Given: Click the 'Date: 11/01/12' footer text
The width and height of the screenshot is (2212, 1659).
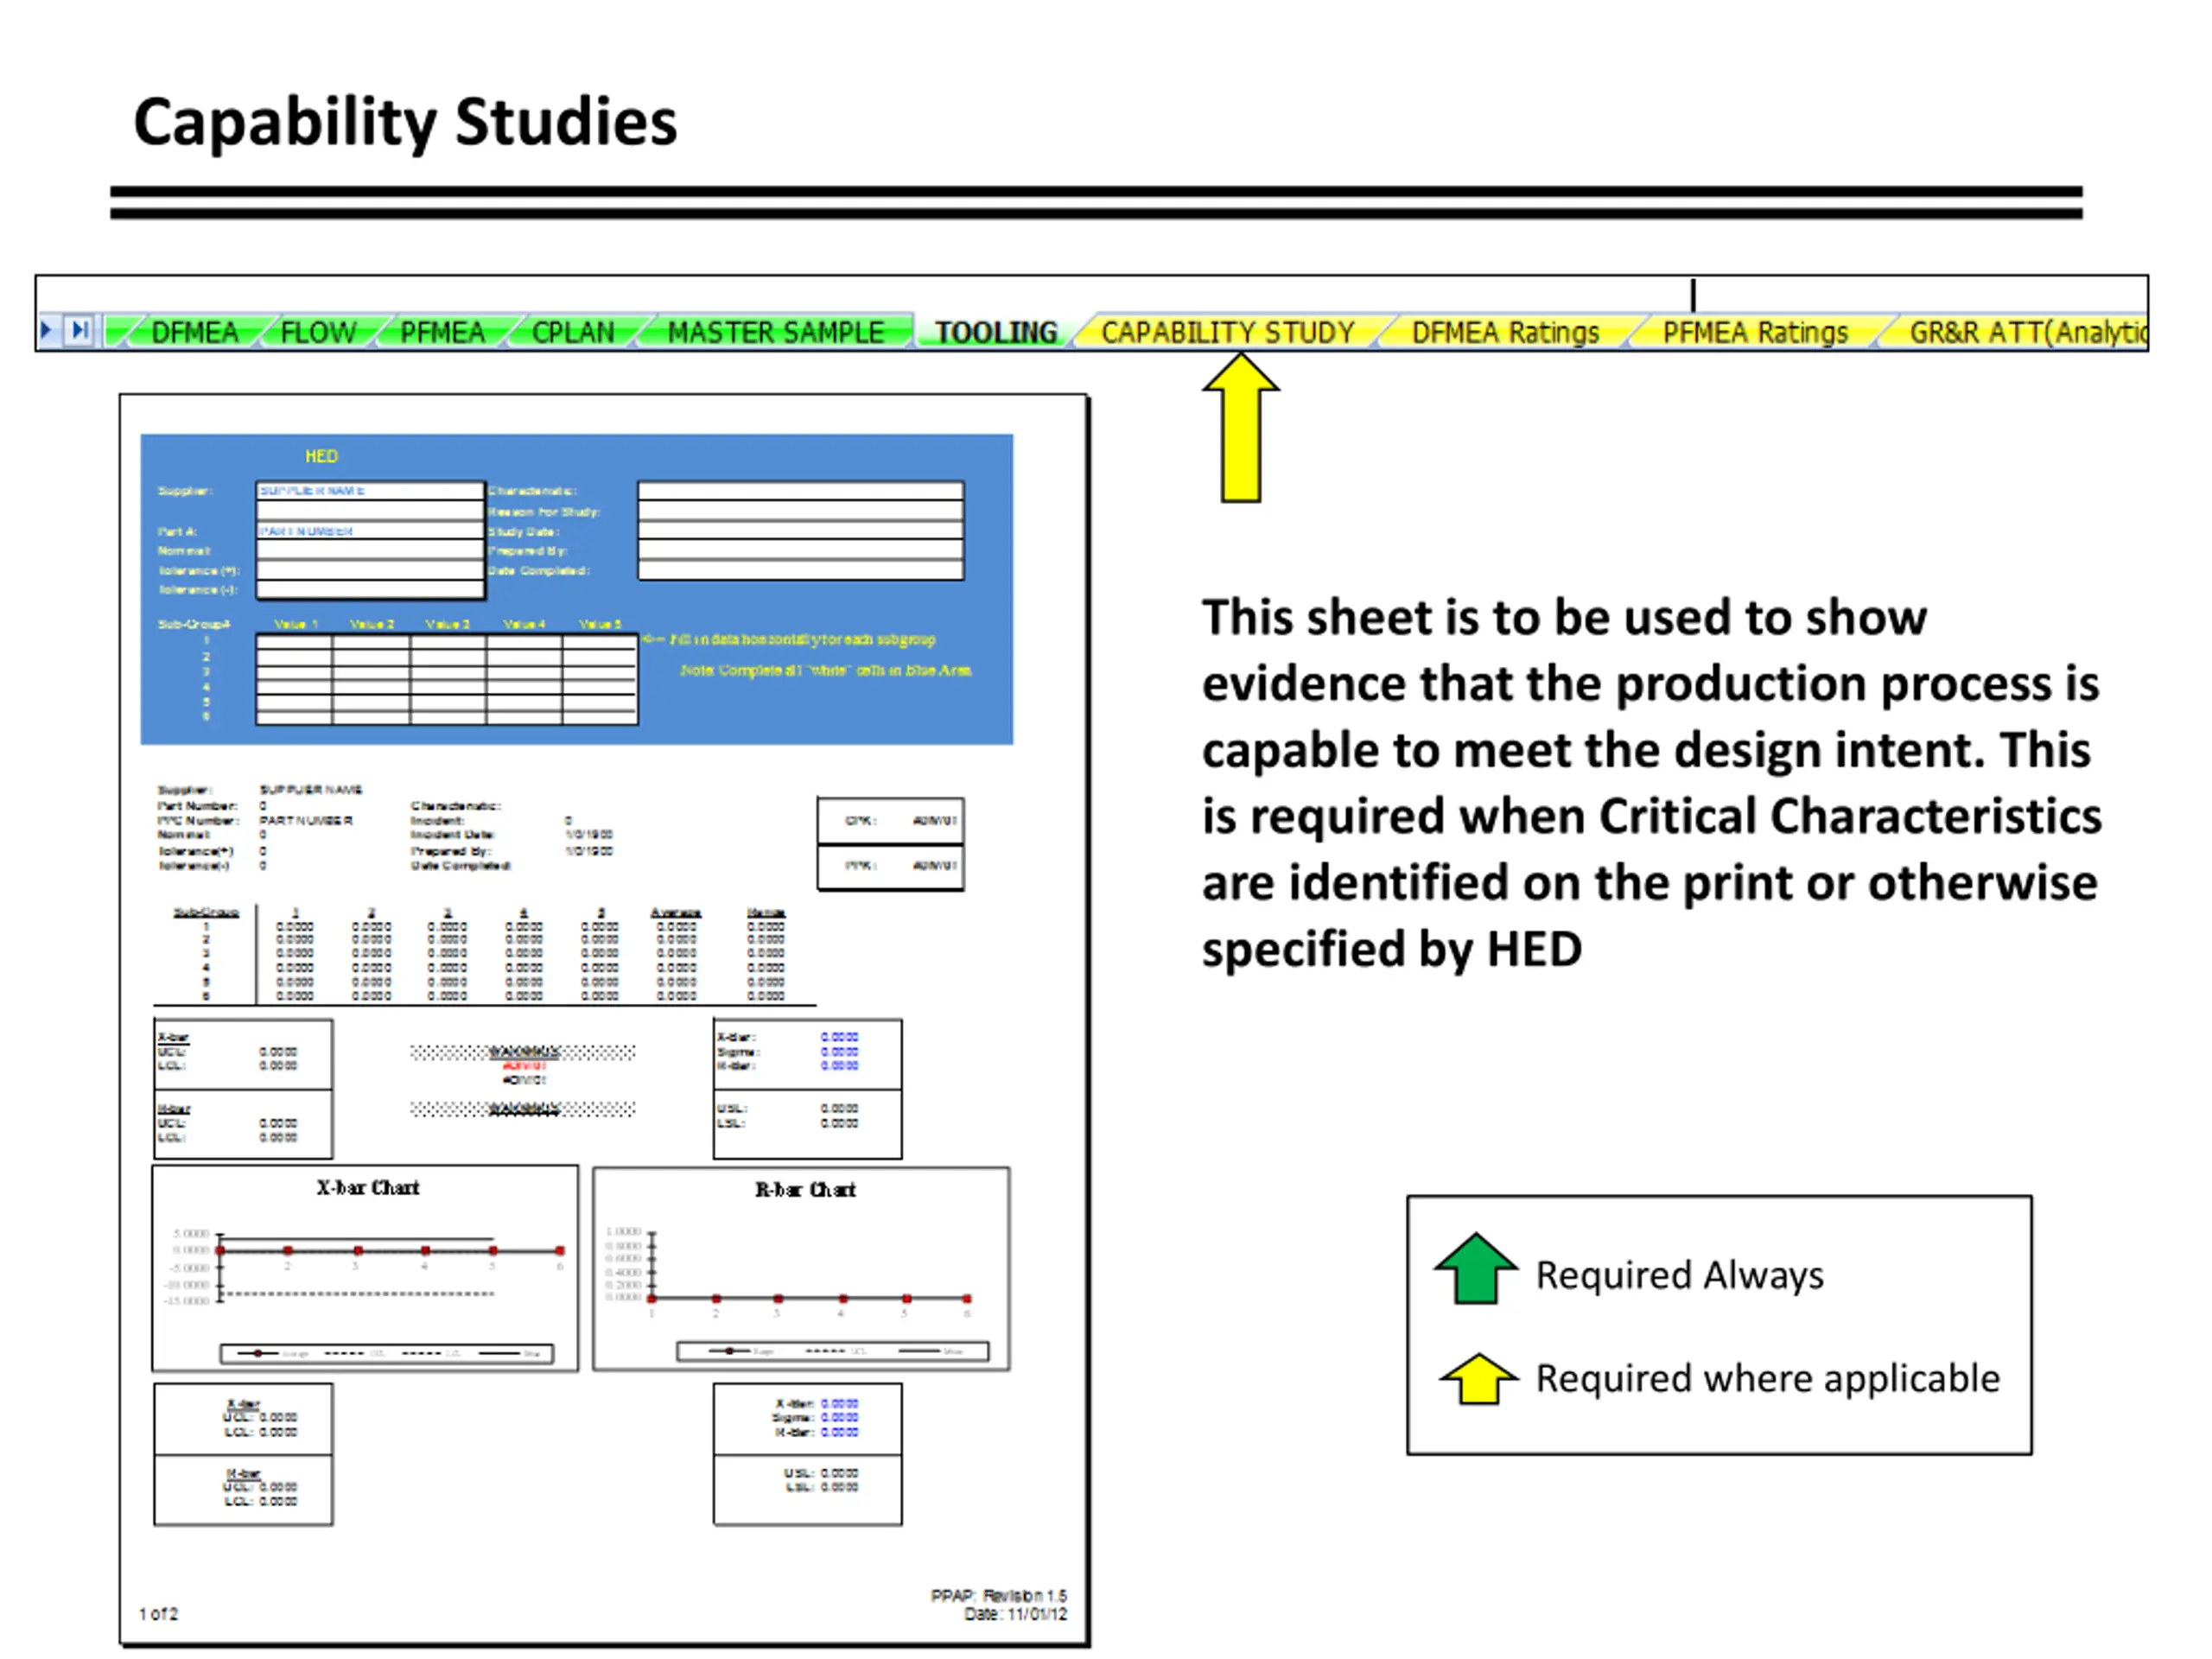Looking at the screenshot, I should pos(1015,1614).
